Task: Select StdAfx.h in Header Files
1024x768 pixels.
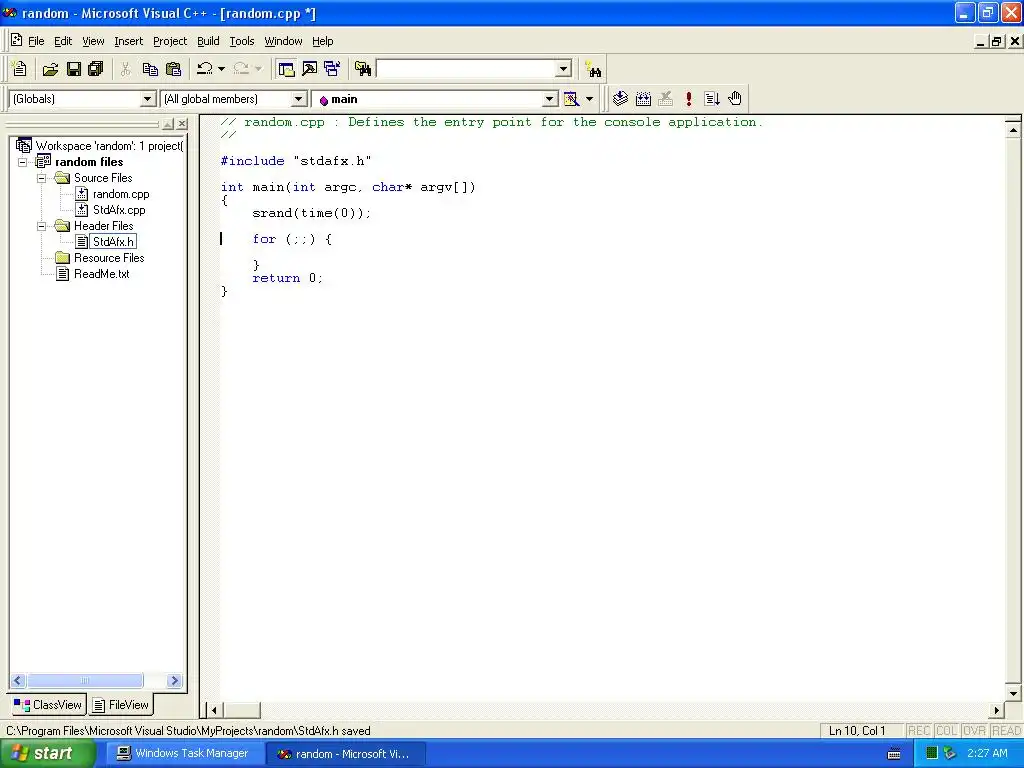Action: pos(113,242)
